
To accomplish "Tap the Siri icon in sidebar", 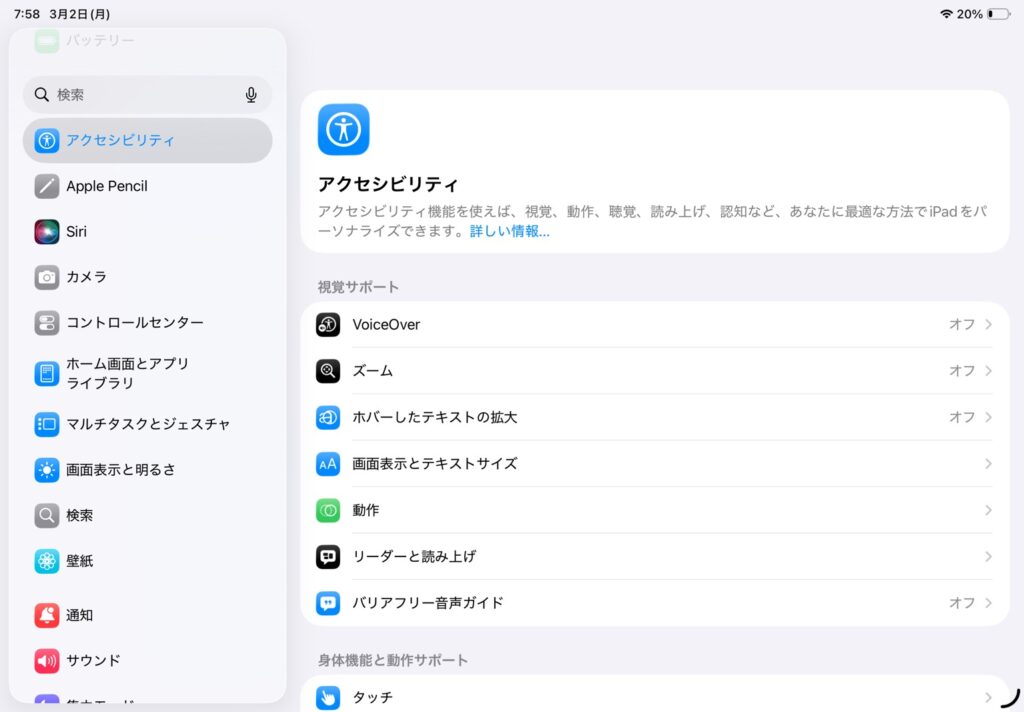I will click(x=47, y=231).
